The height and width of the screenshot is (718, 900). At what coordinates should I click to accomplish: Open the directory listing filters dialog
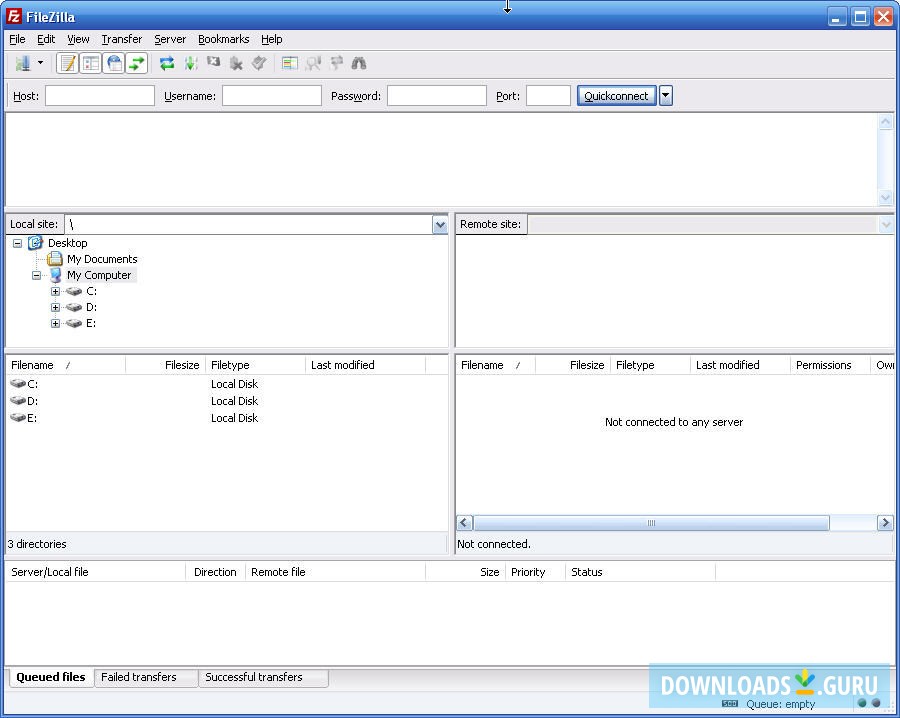[290, 63]
